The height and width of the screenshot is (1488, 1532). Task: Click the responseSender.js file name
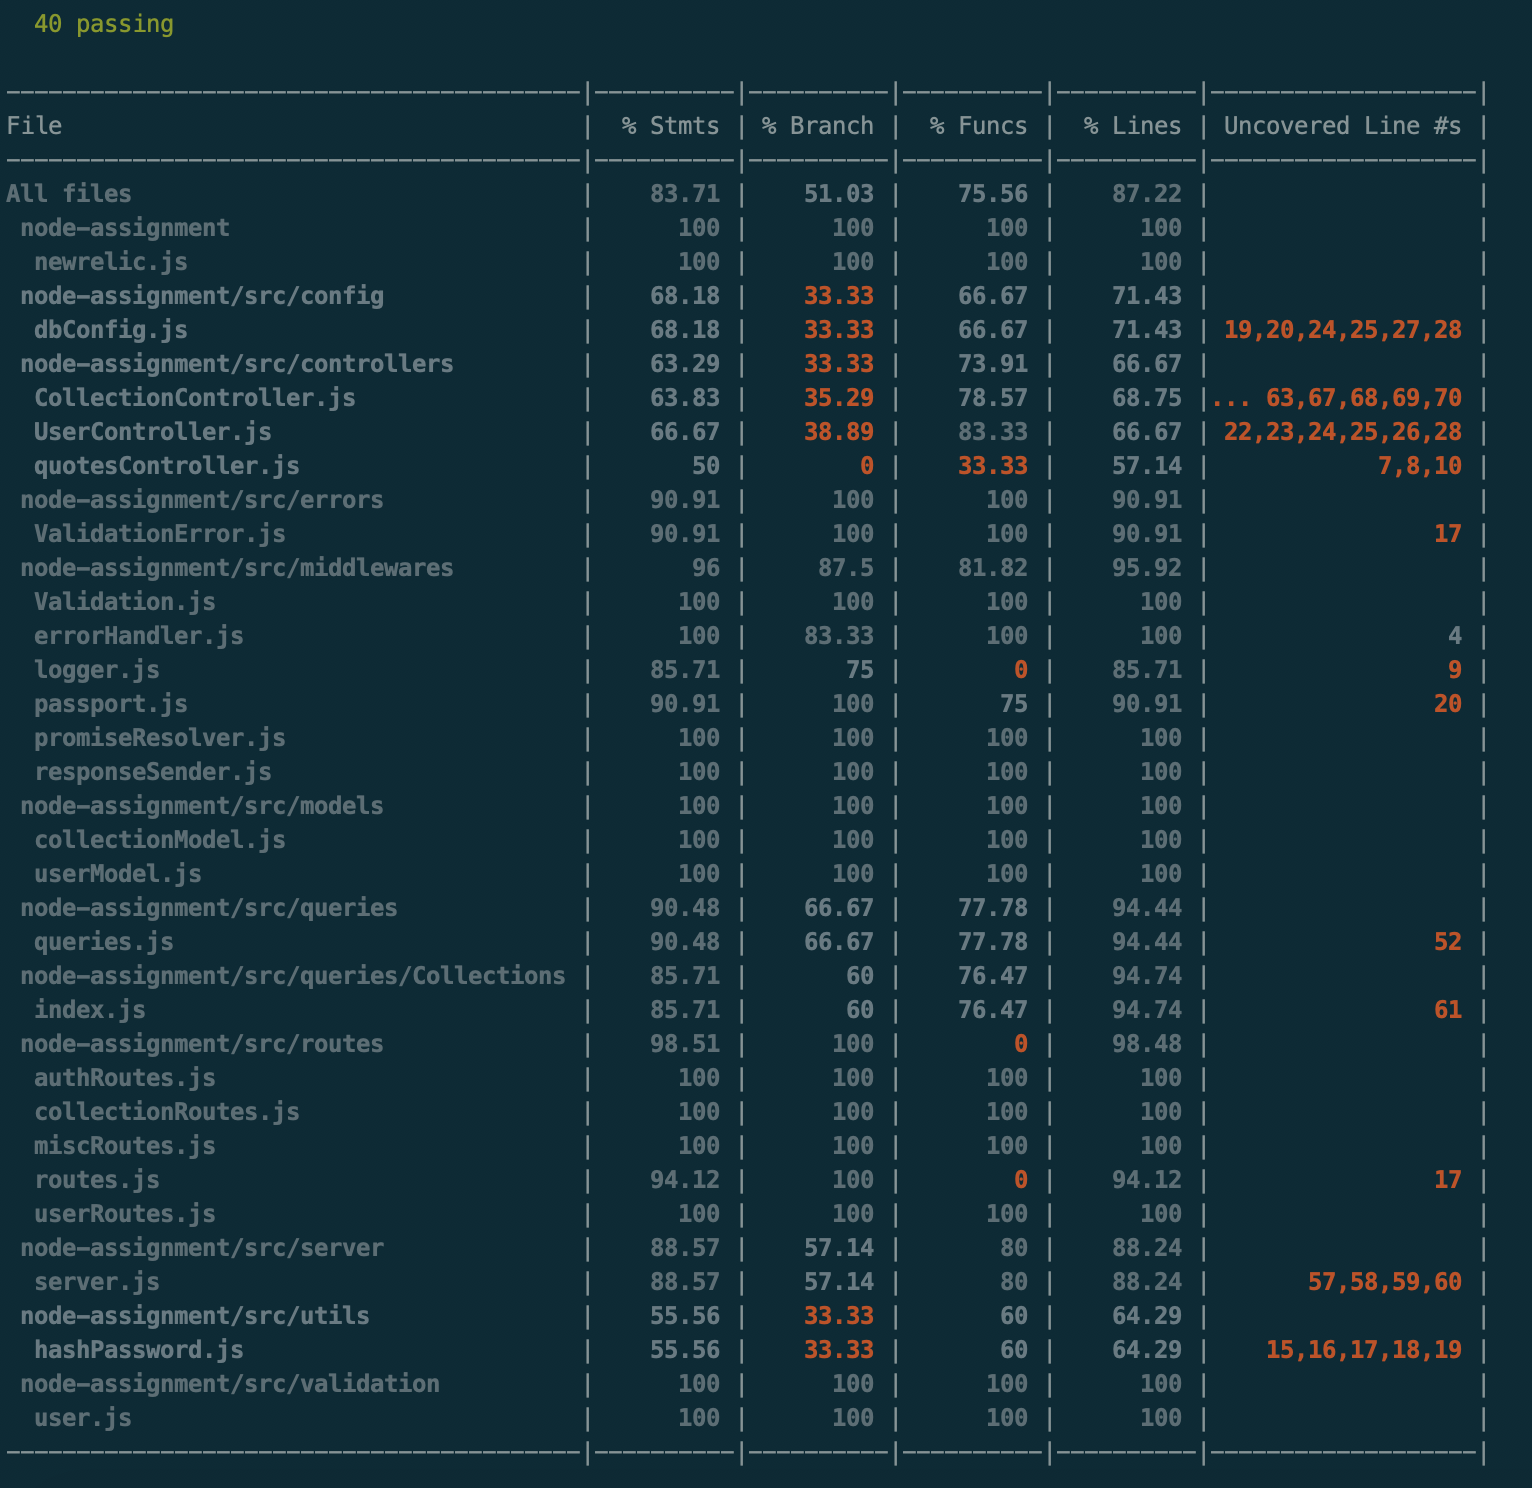(x=153, y=772)
